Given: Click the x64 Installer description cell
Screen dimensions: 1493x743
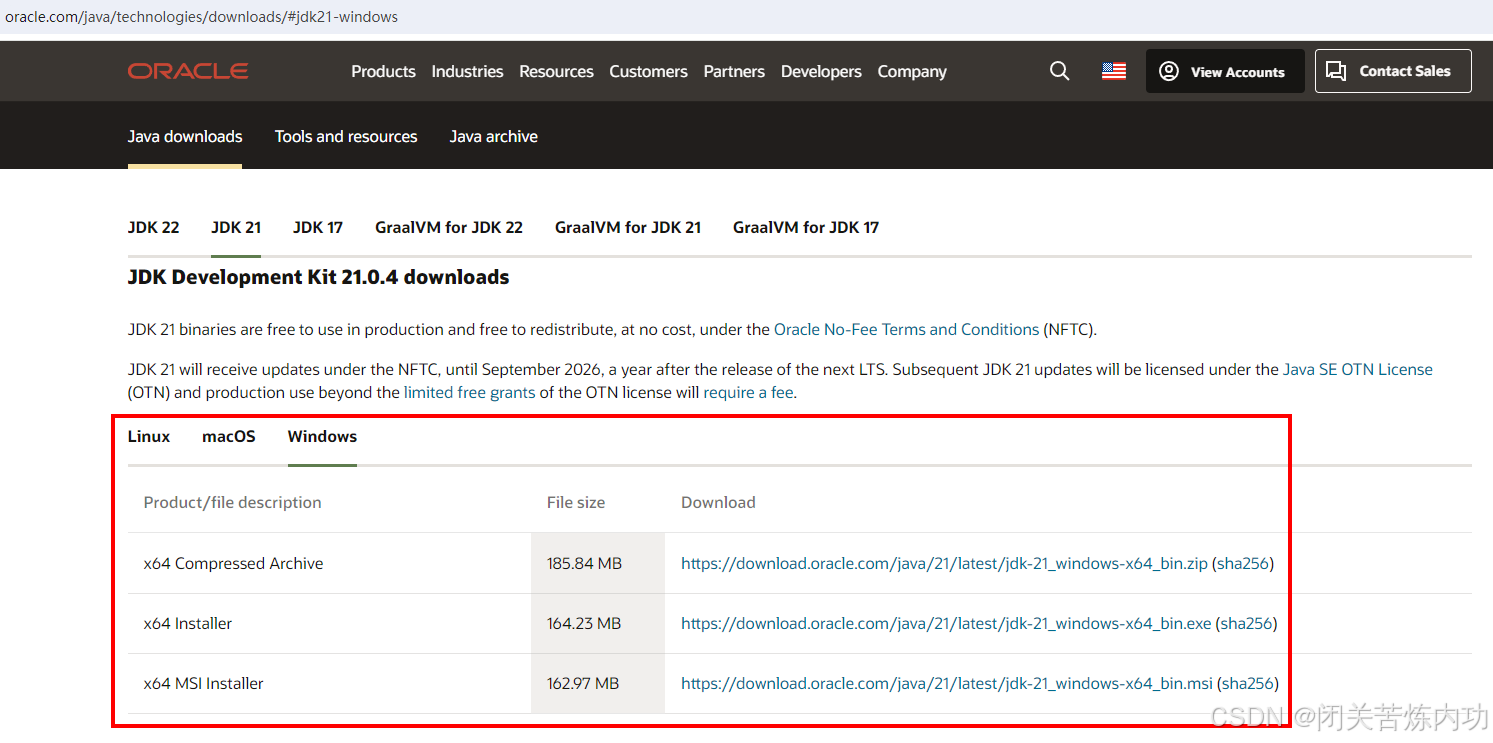Looking at the screenshot, I should point(188,623).
